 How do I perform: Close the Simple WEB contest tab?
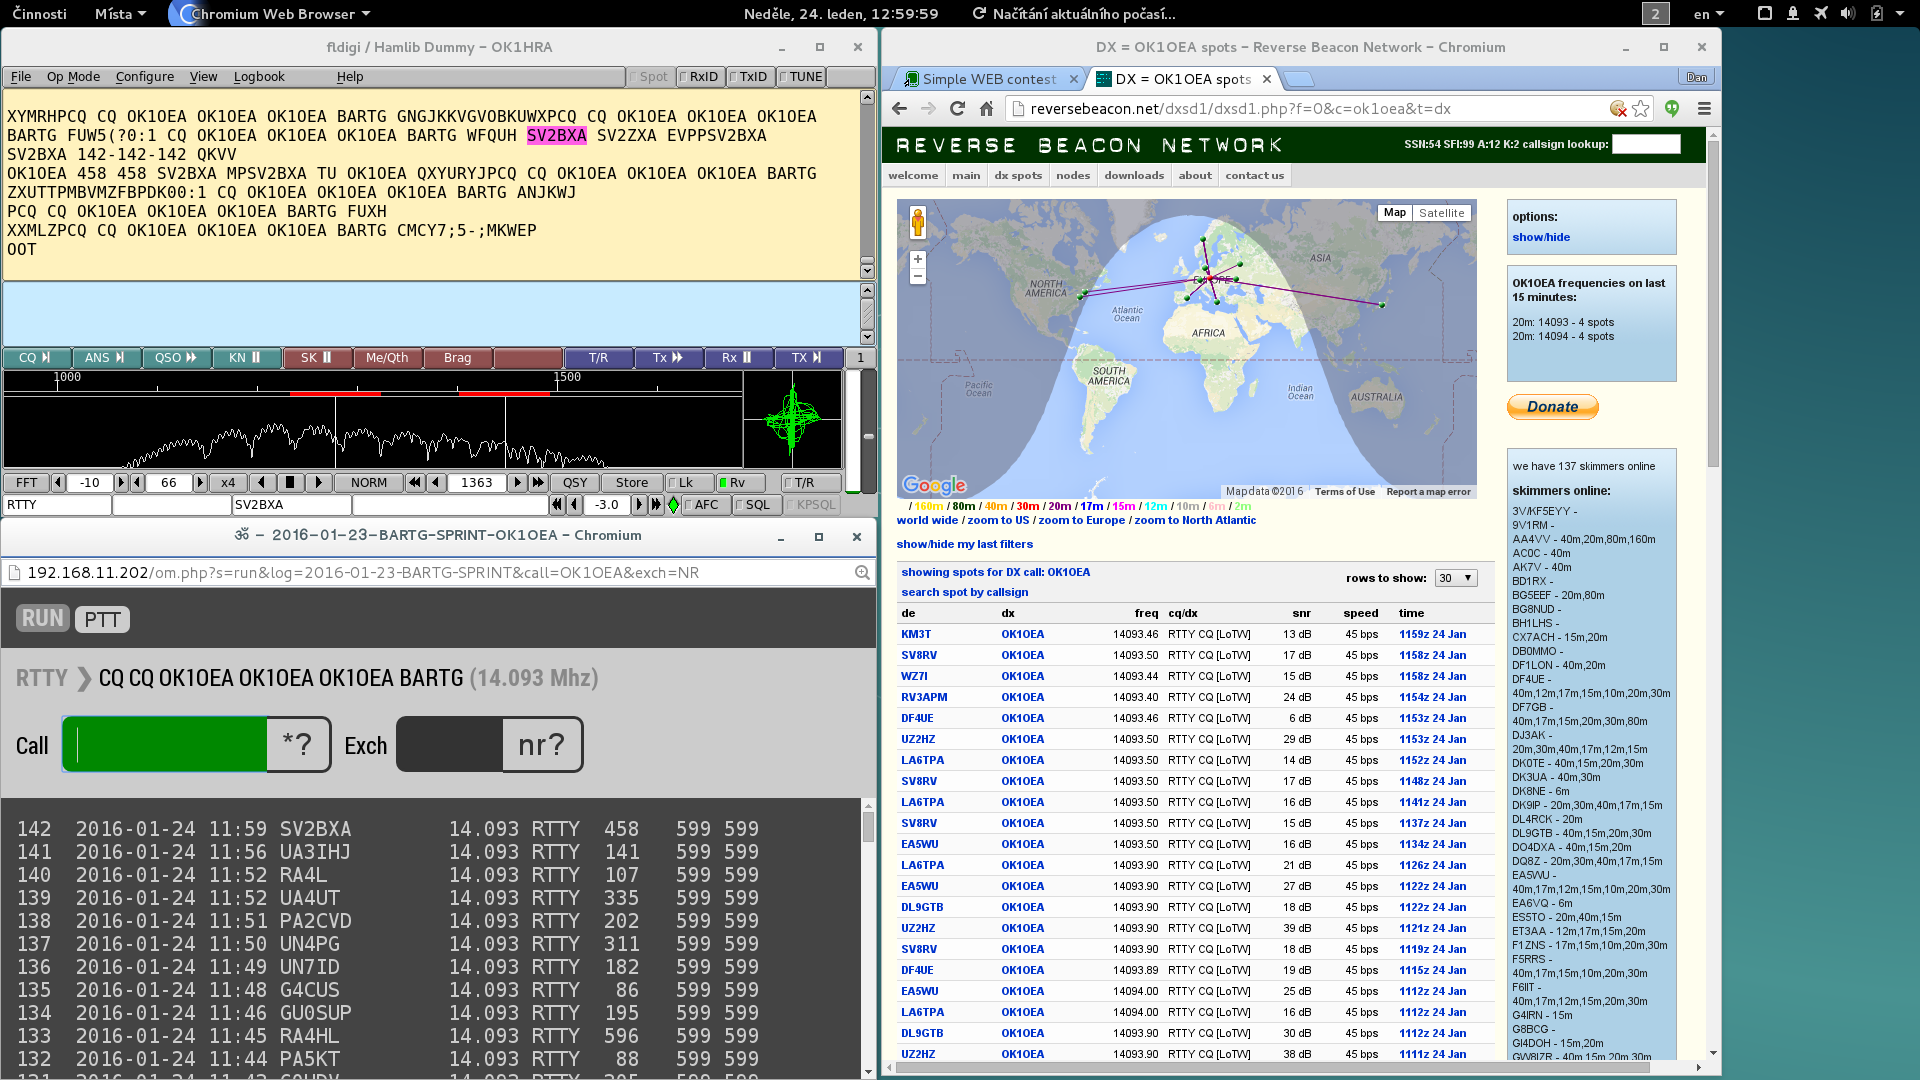point(1074,79)
